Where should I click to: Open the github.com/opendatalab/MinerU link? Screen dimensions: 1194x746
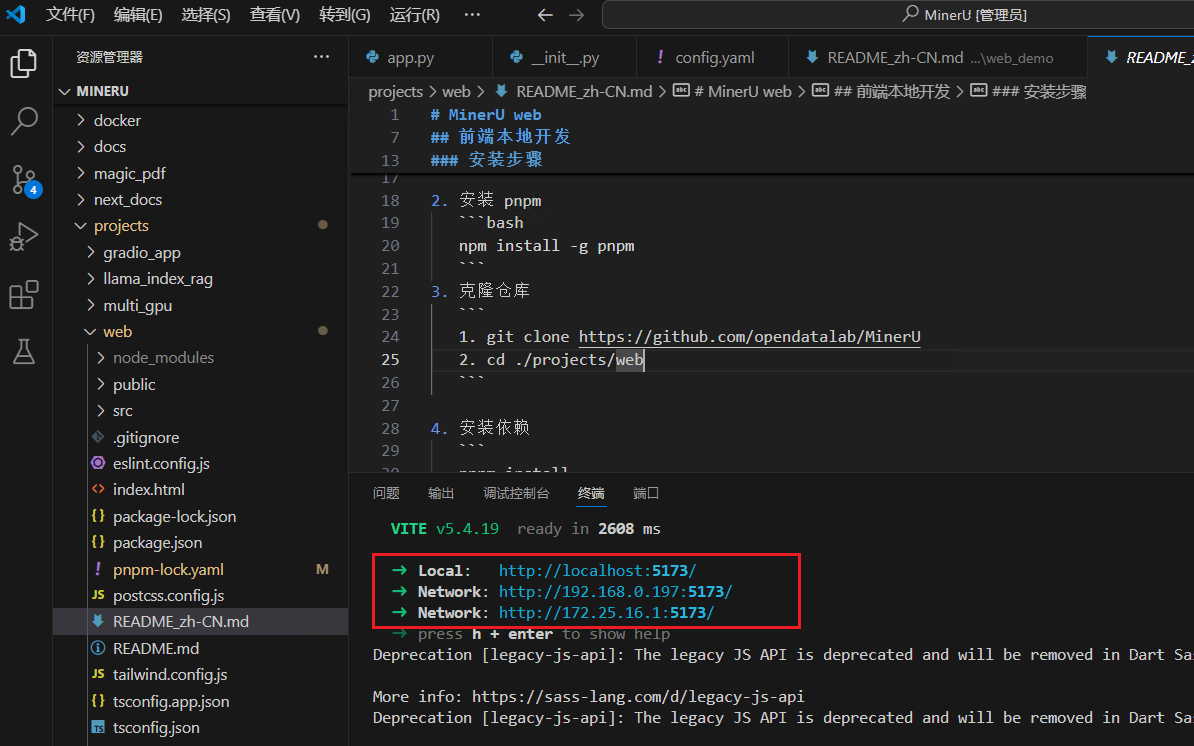tap(749, 336)
